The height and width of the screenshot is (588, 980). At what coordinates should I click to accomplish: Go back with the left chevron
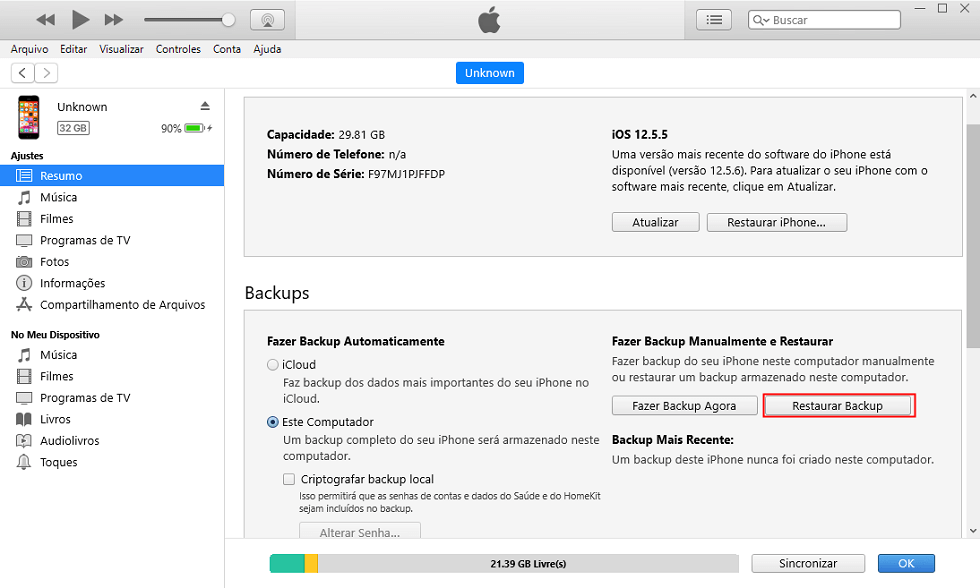pyautogui.click(x=22, y=73)
